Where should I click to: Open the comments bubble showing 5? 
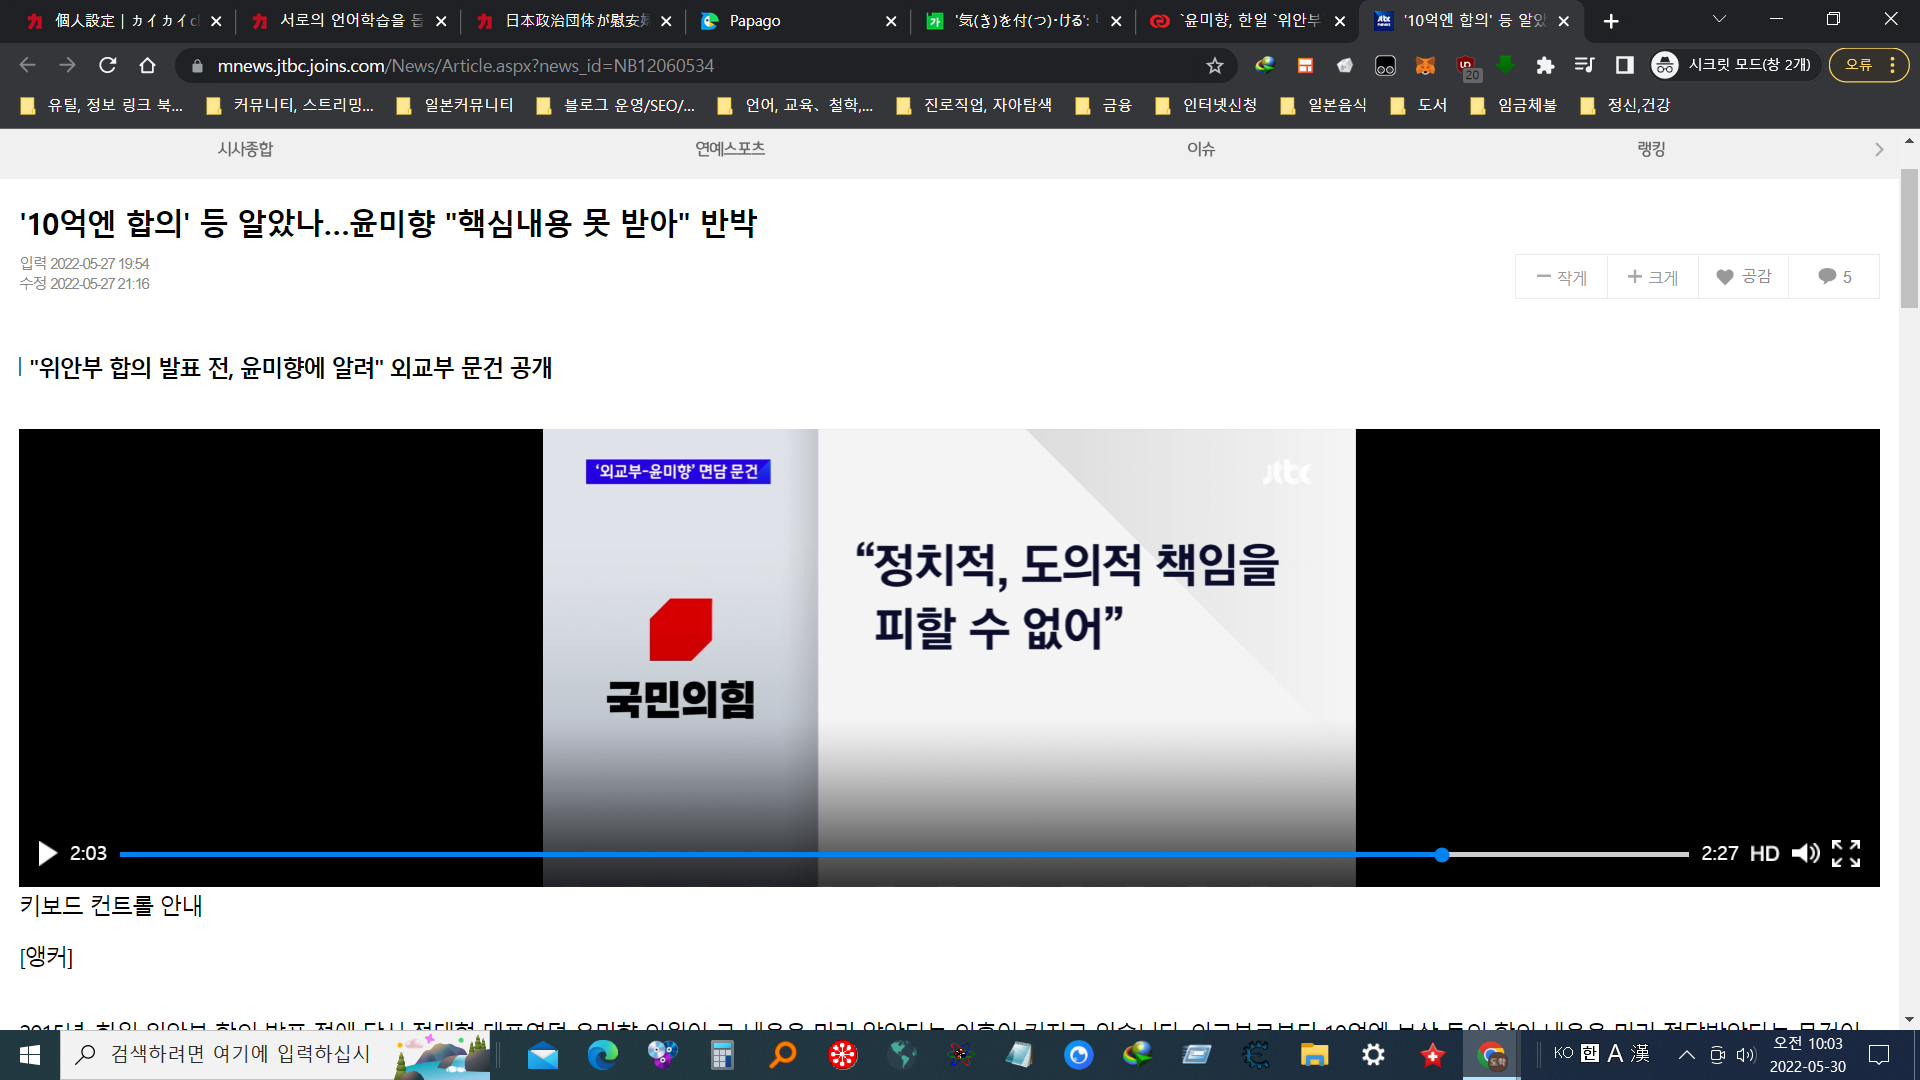[1834, 277]
